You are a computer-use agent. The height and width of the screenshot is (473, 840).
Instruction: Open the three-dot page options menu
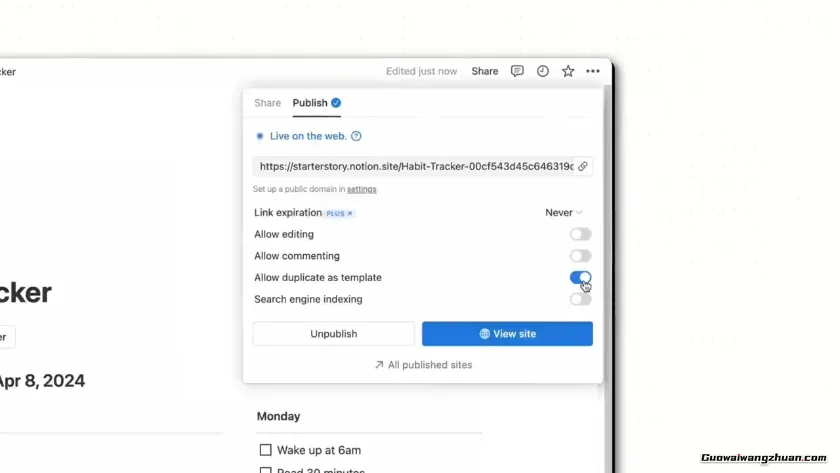tap(593, 71)
